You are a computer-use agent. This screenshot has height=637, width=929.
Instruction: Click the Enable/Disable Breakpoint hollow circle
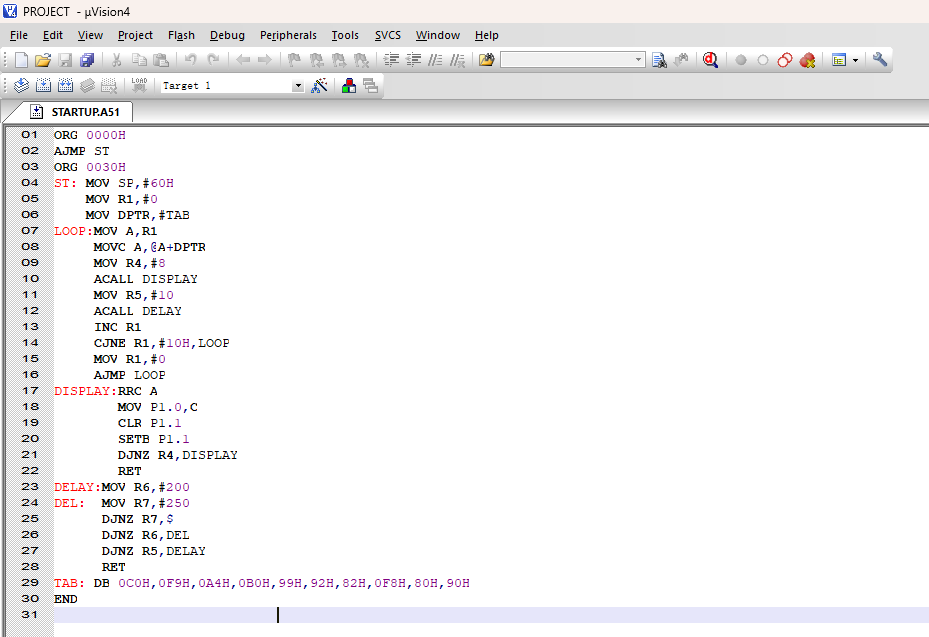pos(763,60)
